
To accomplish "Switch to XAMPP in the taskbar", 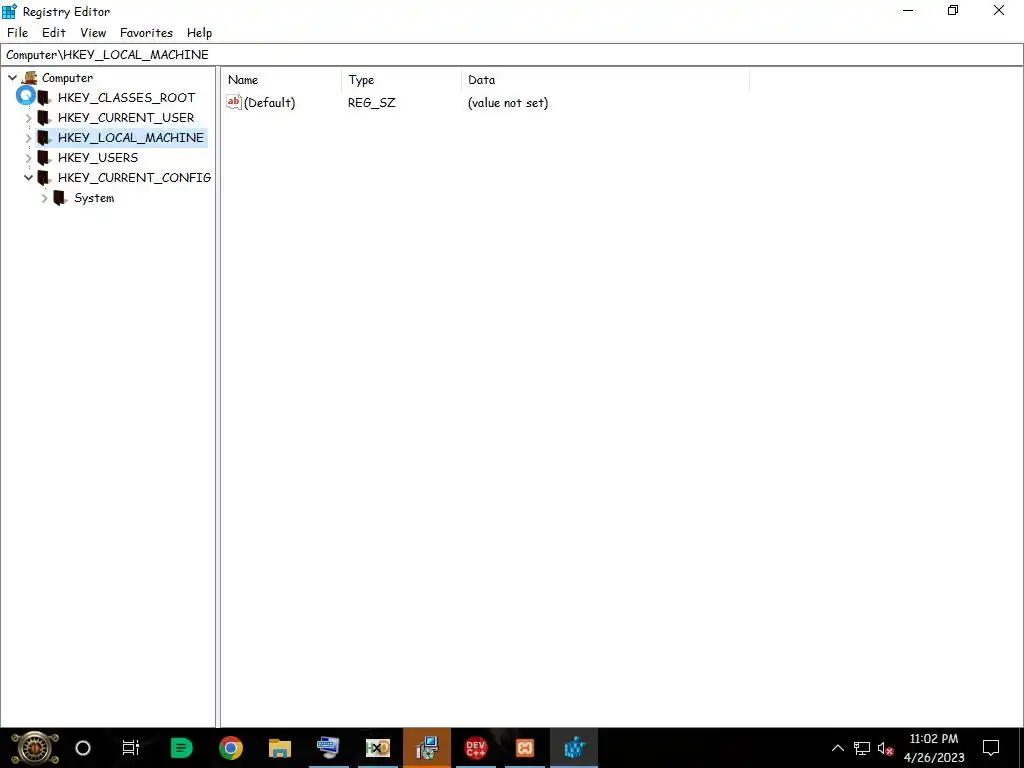I will (x=525, y=748).
